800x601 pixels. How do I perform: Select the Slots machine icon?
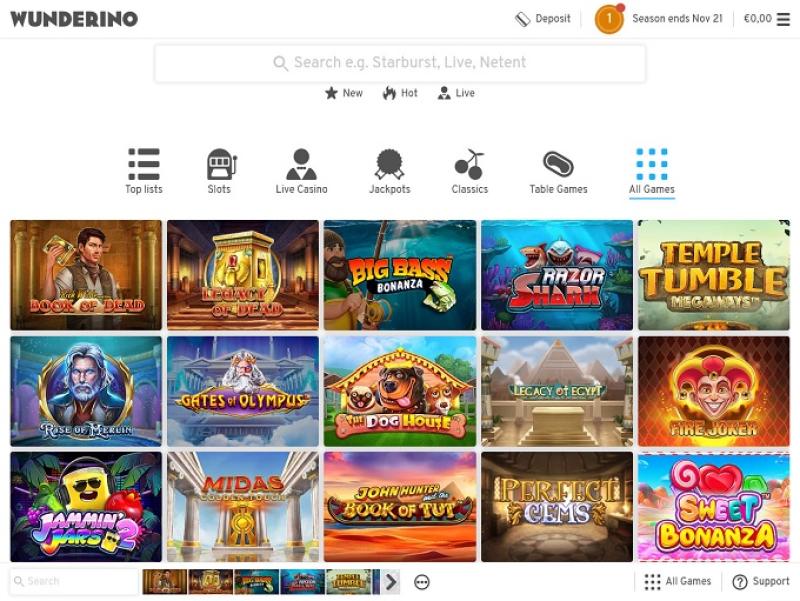tap(221, 164)
